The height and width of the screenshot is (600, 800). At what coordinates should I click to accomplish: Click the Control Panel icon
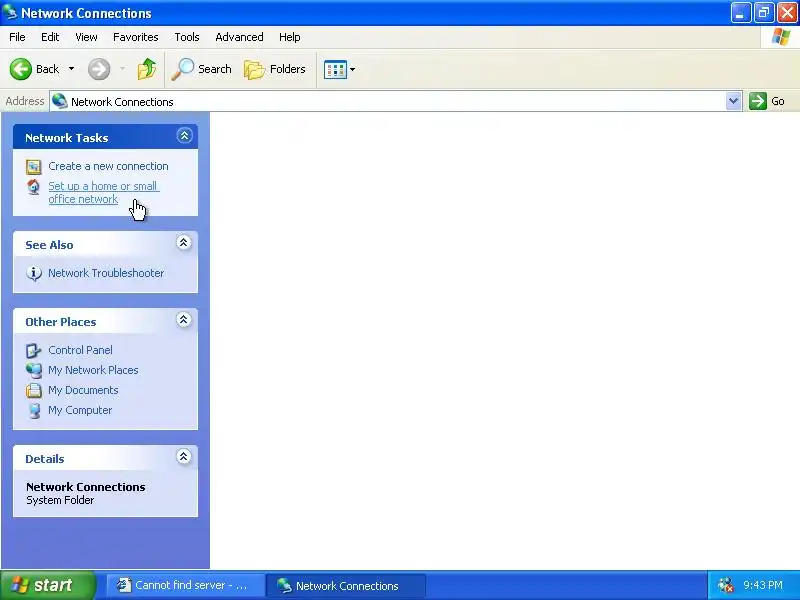click(x=34, y=351)
